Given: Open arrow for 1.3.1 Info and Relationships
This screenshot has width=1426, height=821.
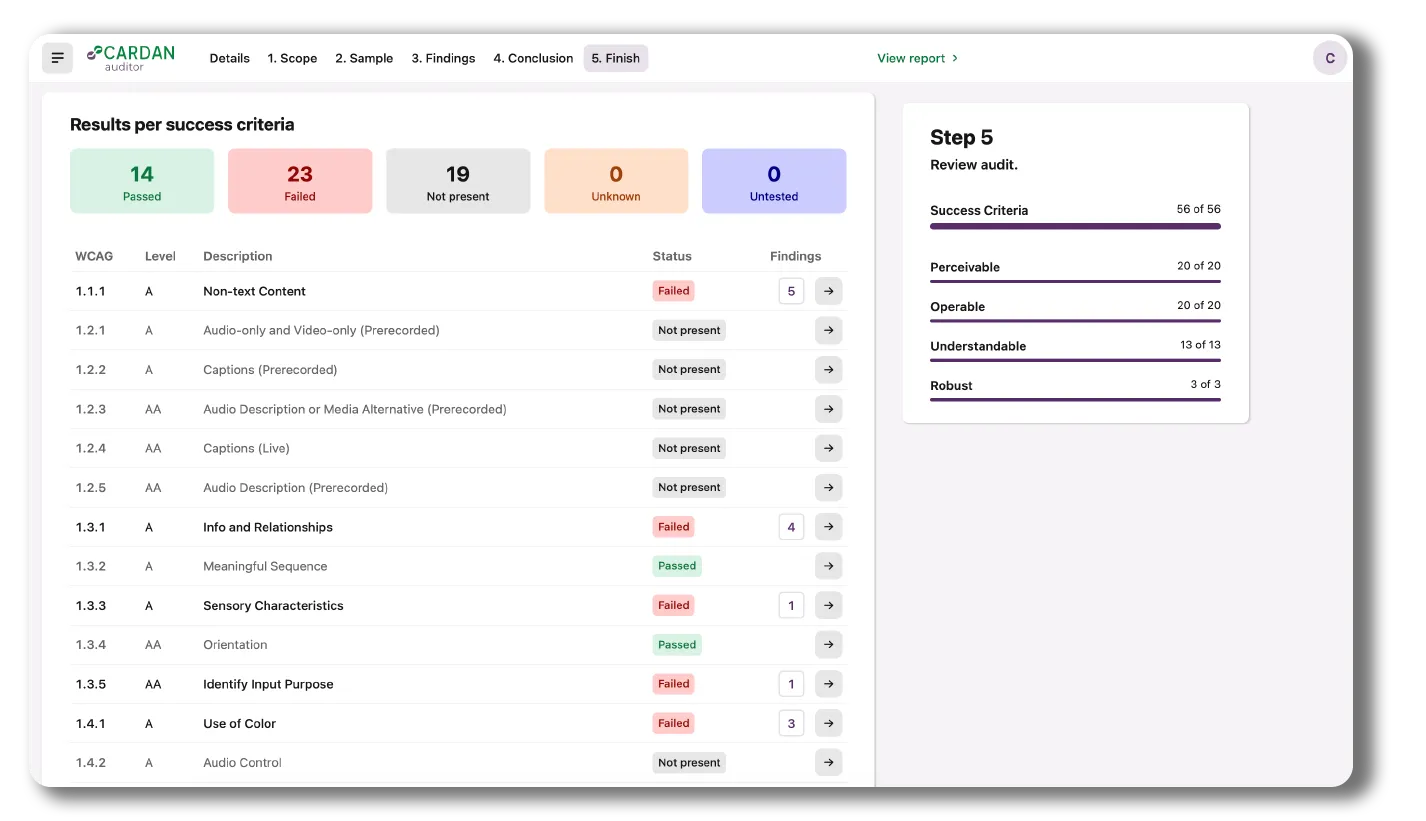Looking at the screenshot, I should pos(828,527).
